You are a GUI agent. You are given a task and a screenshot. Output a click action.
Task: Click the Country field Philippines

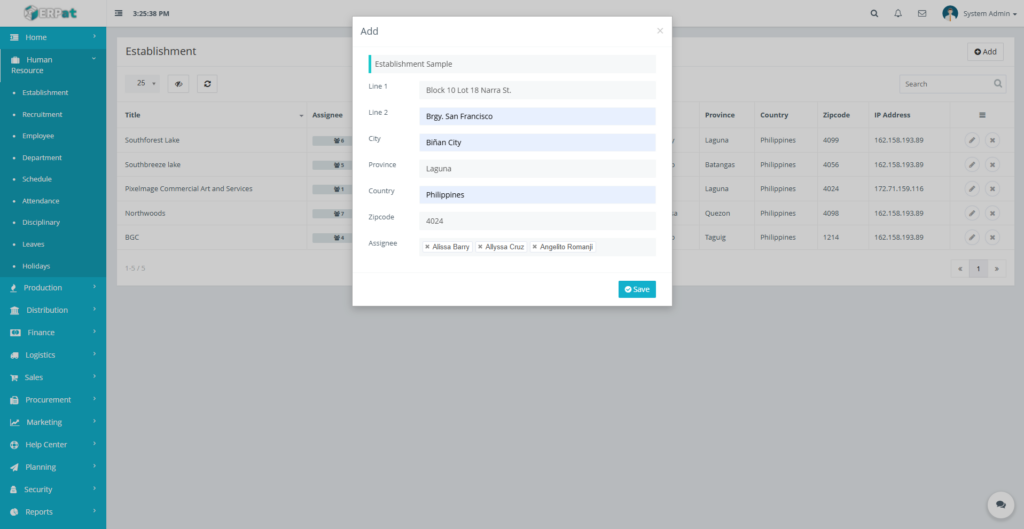537,195
